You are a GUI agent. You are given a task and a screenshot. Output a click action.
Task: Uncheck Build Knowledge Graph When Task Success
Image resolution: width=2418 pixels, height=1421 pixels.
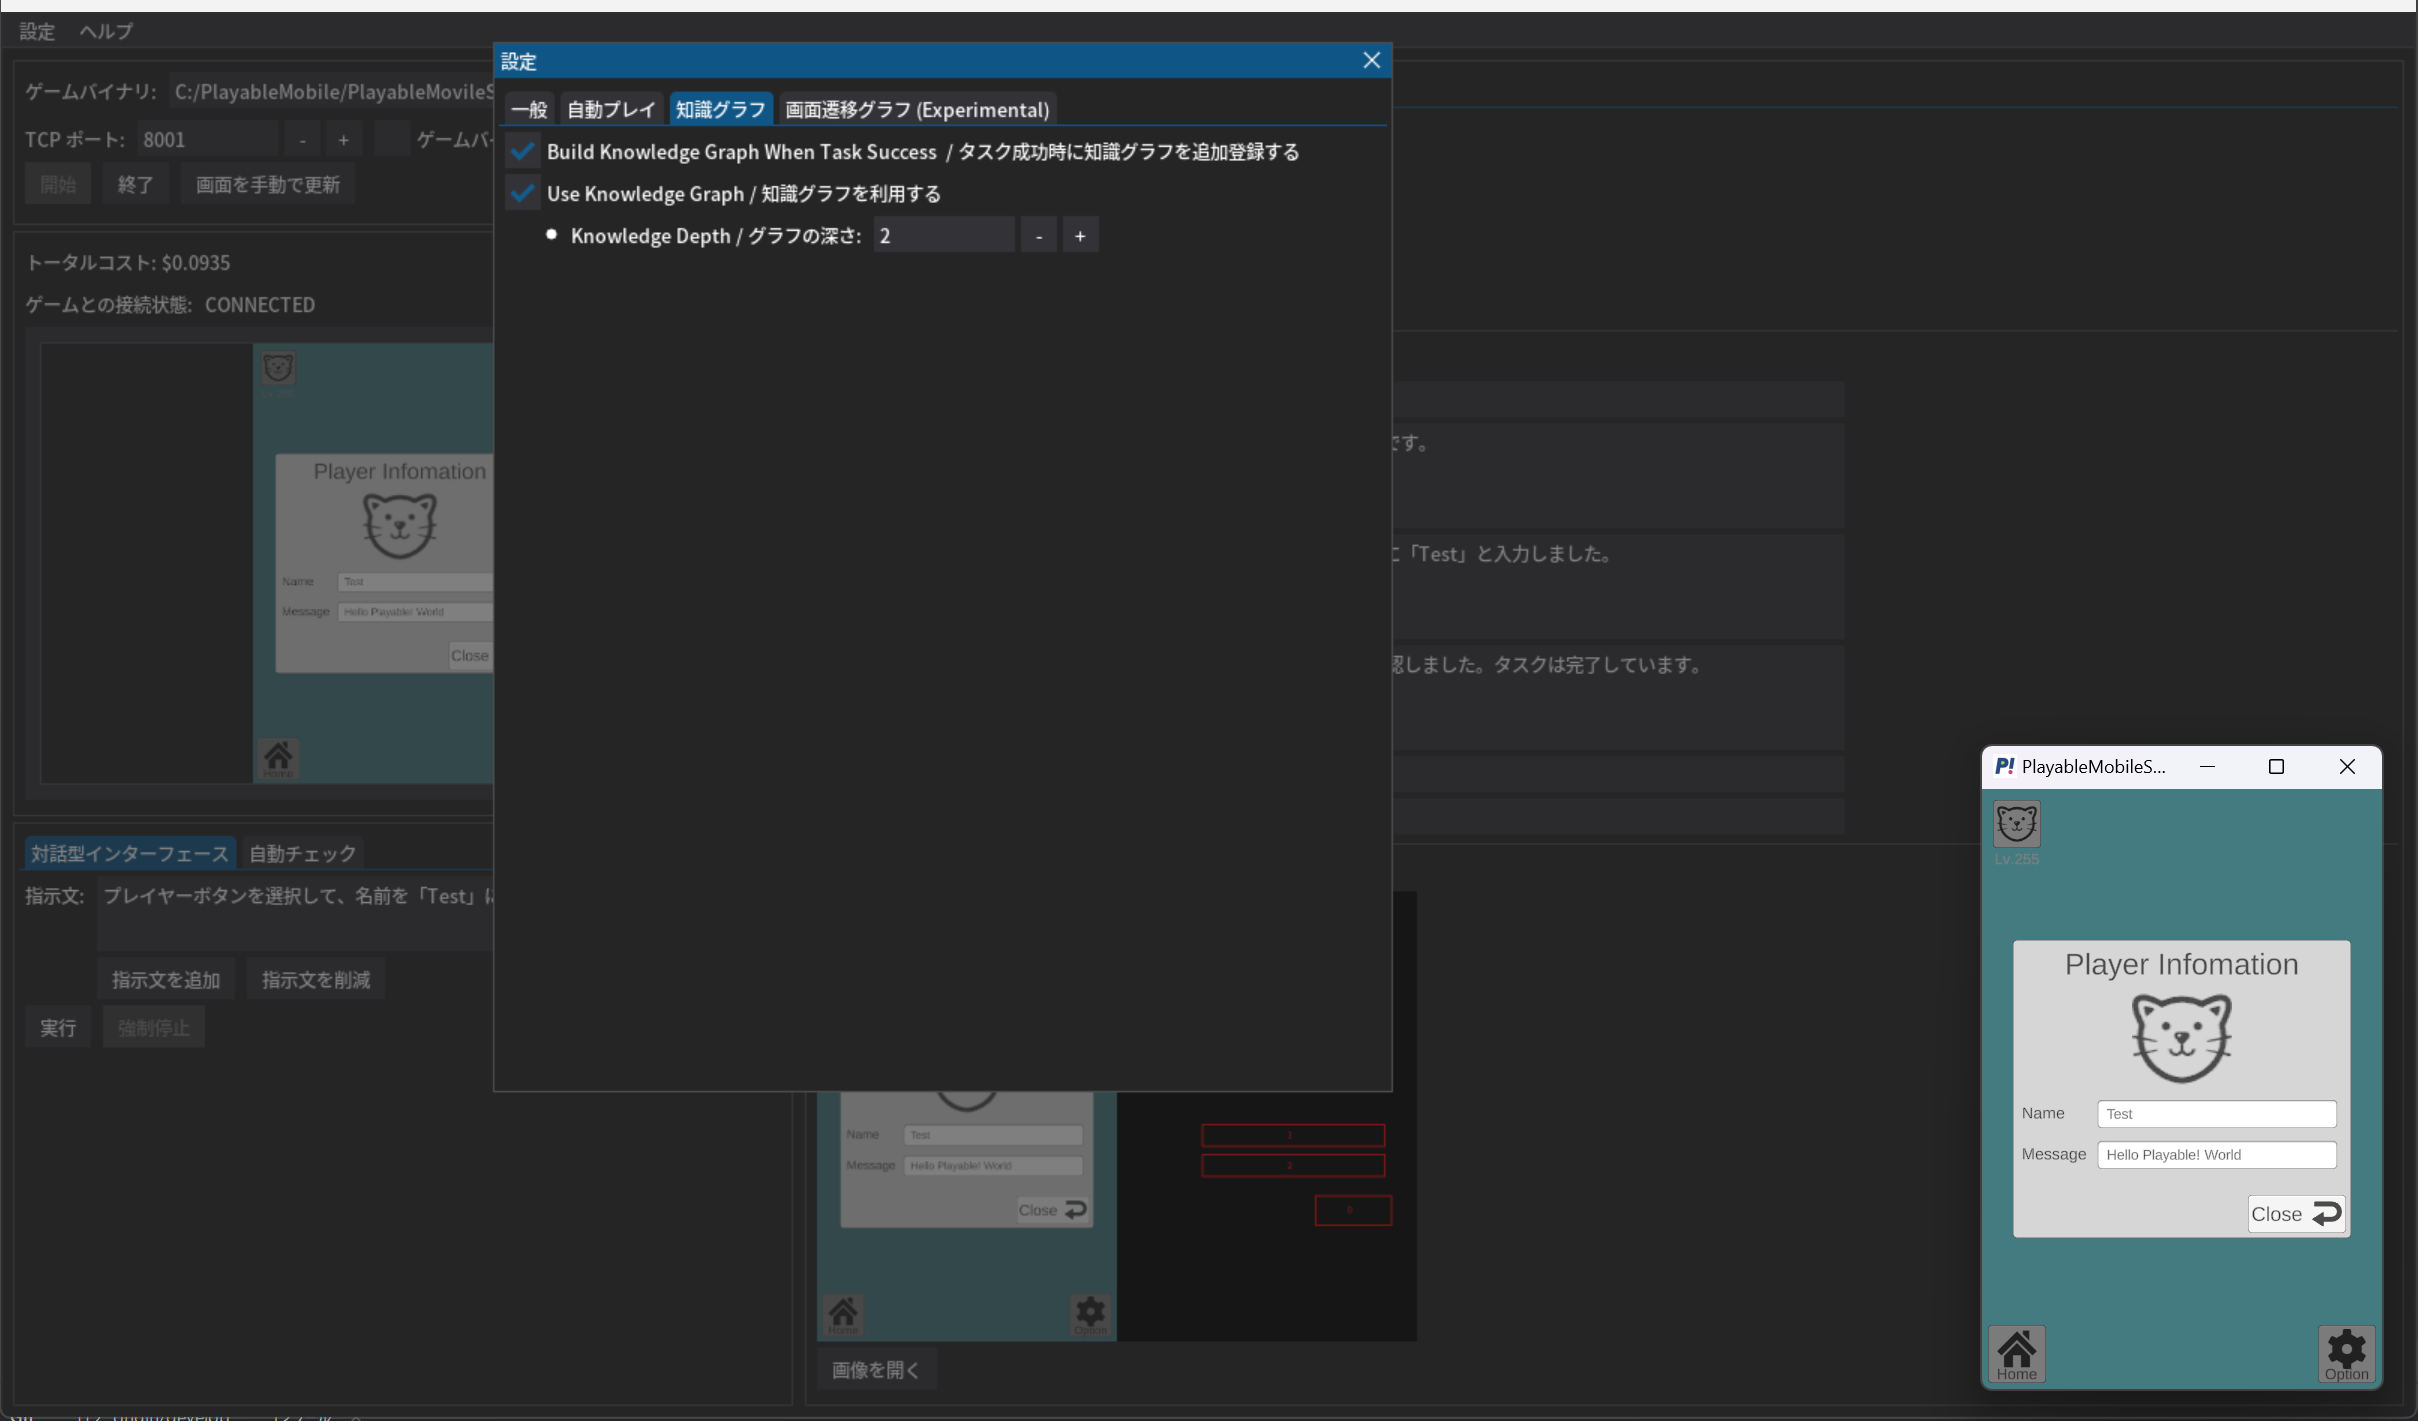coord(523,151)
